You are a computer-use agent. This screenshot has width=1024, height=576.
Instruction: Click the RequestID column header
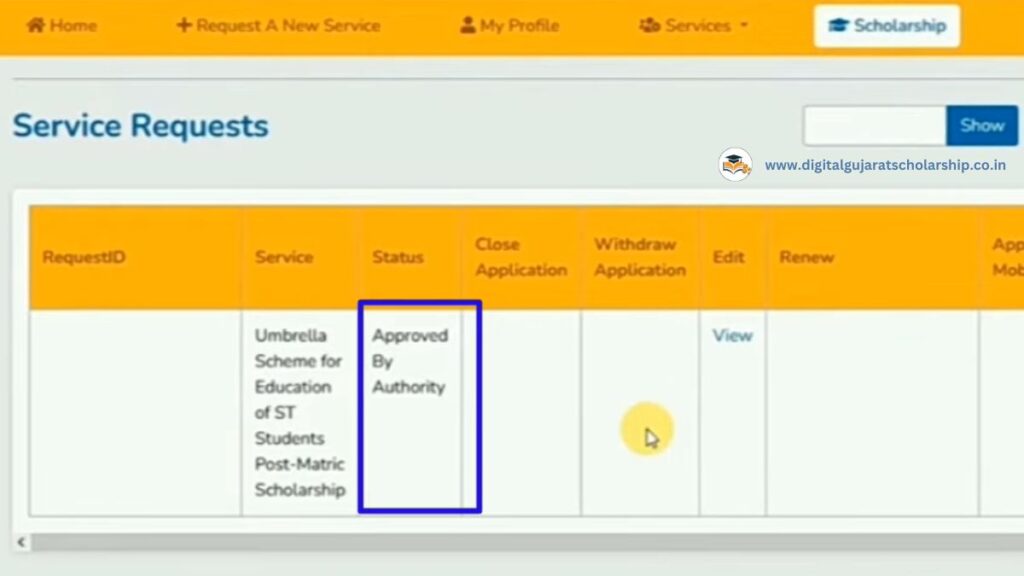(84, 257)
